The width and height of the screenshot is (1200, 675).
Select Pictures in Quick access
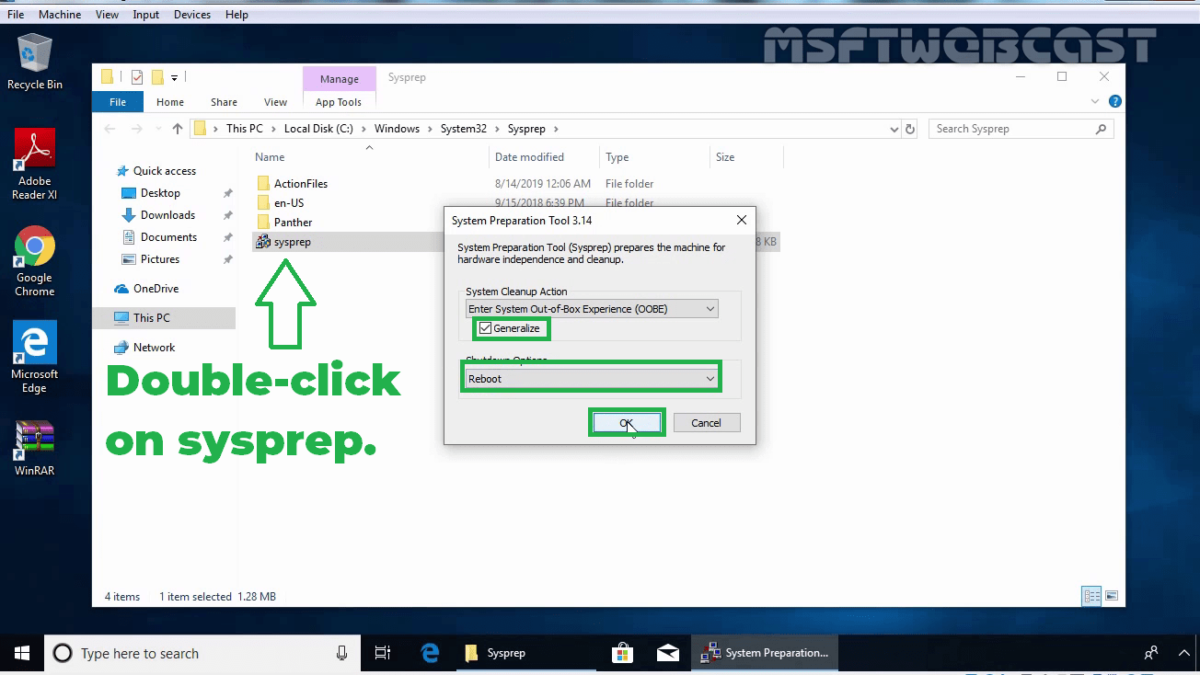pyautogui.click(x=160, y=259)
